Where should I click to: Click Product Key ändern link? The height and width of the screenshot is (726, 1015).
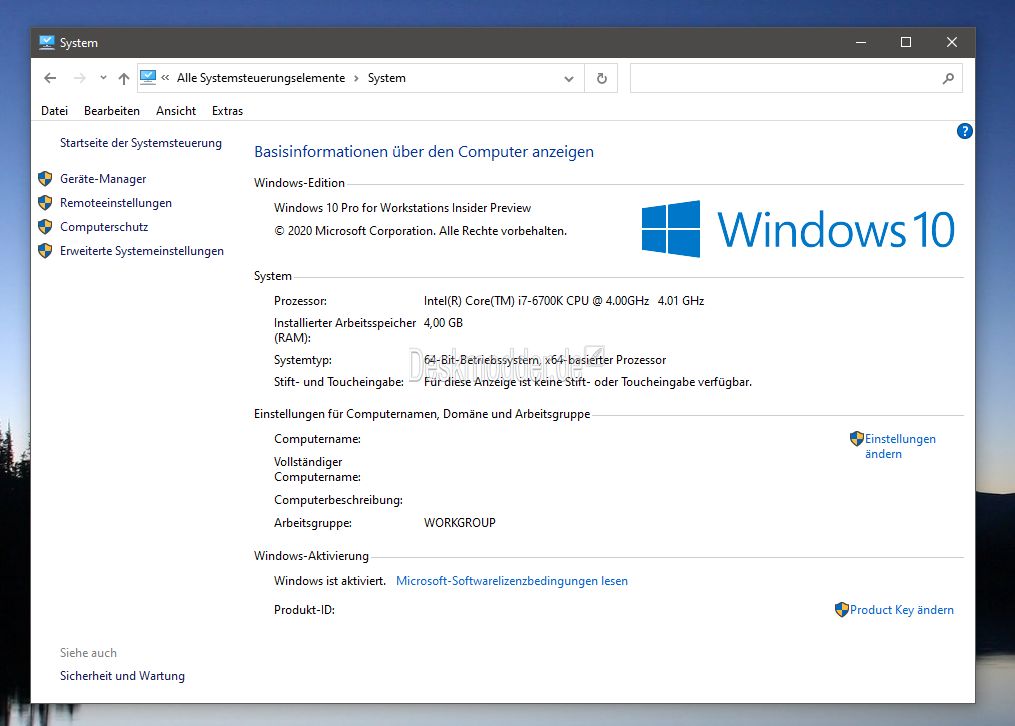coord(902,610)
